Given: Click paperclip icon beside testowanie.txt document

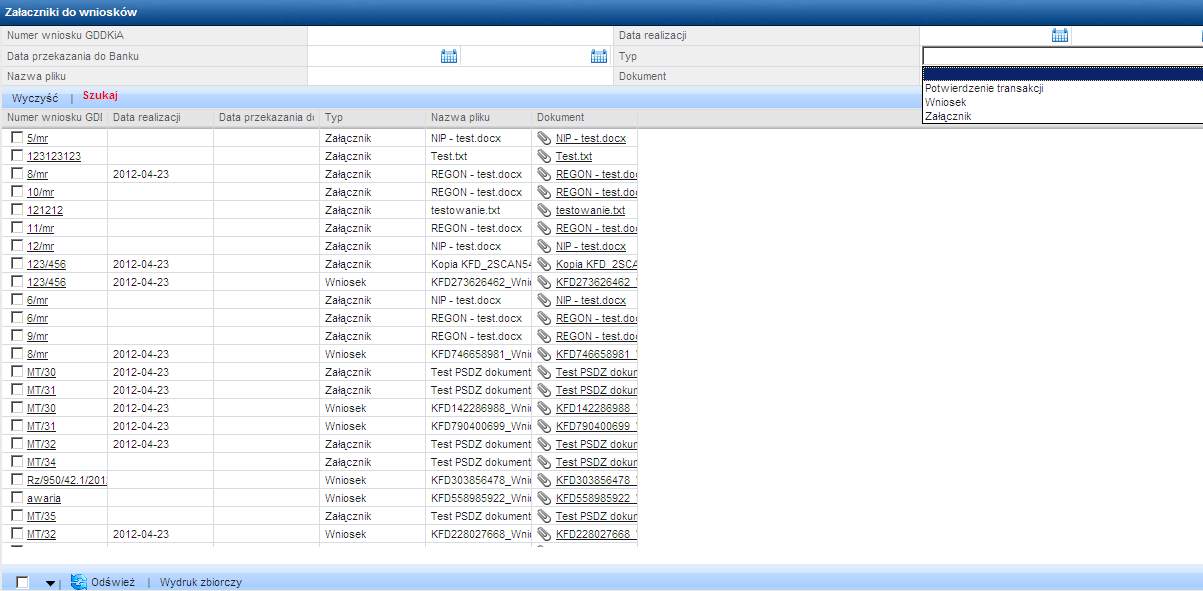Looking at the screenshot, I should click(543, 210).
